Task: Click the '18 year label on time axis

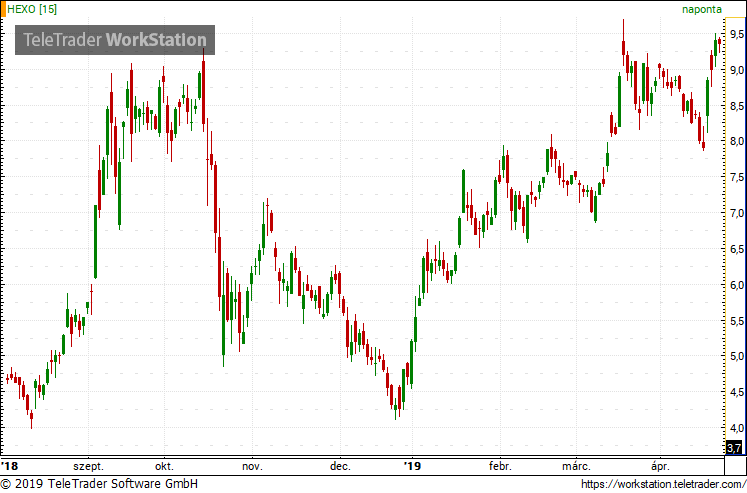Action: [x=10, y=466]
